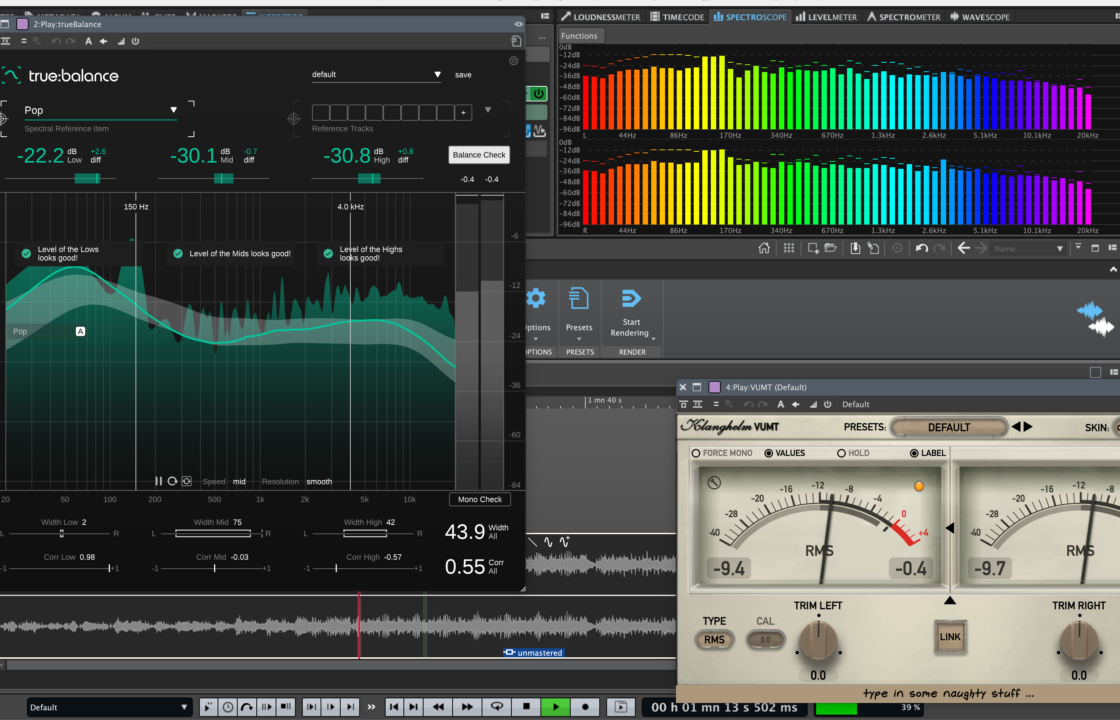Open the Options gear icon in the sidebar
The height and width of the screenshot is (720, 1120).
536,297
